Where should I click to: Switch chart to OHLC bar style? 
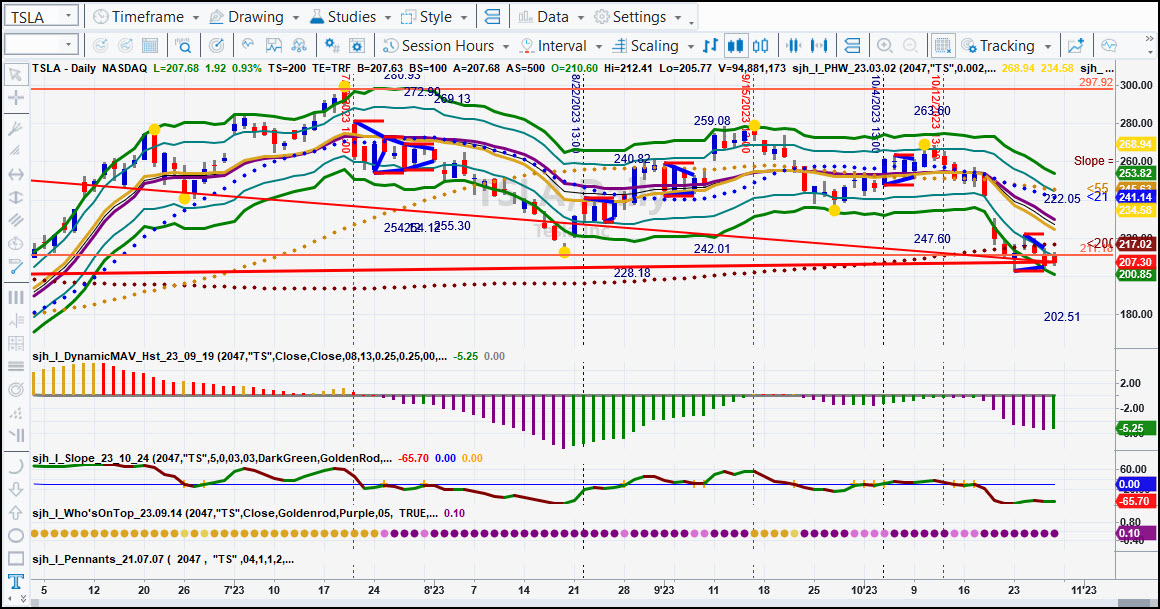pos(710,45)
